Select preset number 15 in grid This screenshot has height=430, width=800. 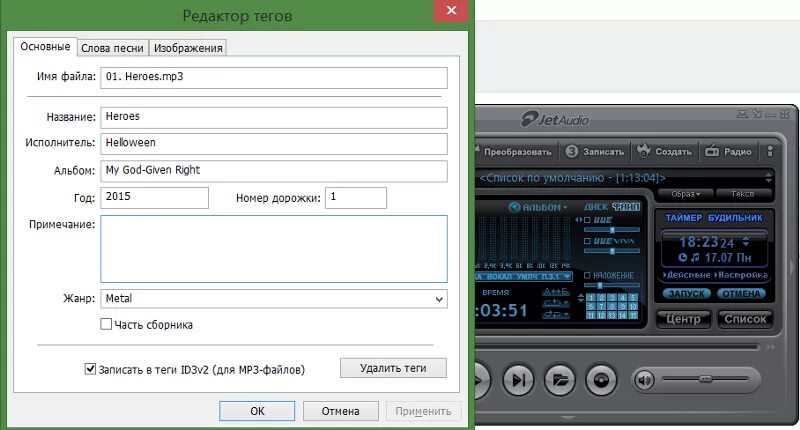coord(633,316)
